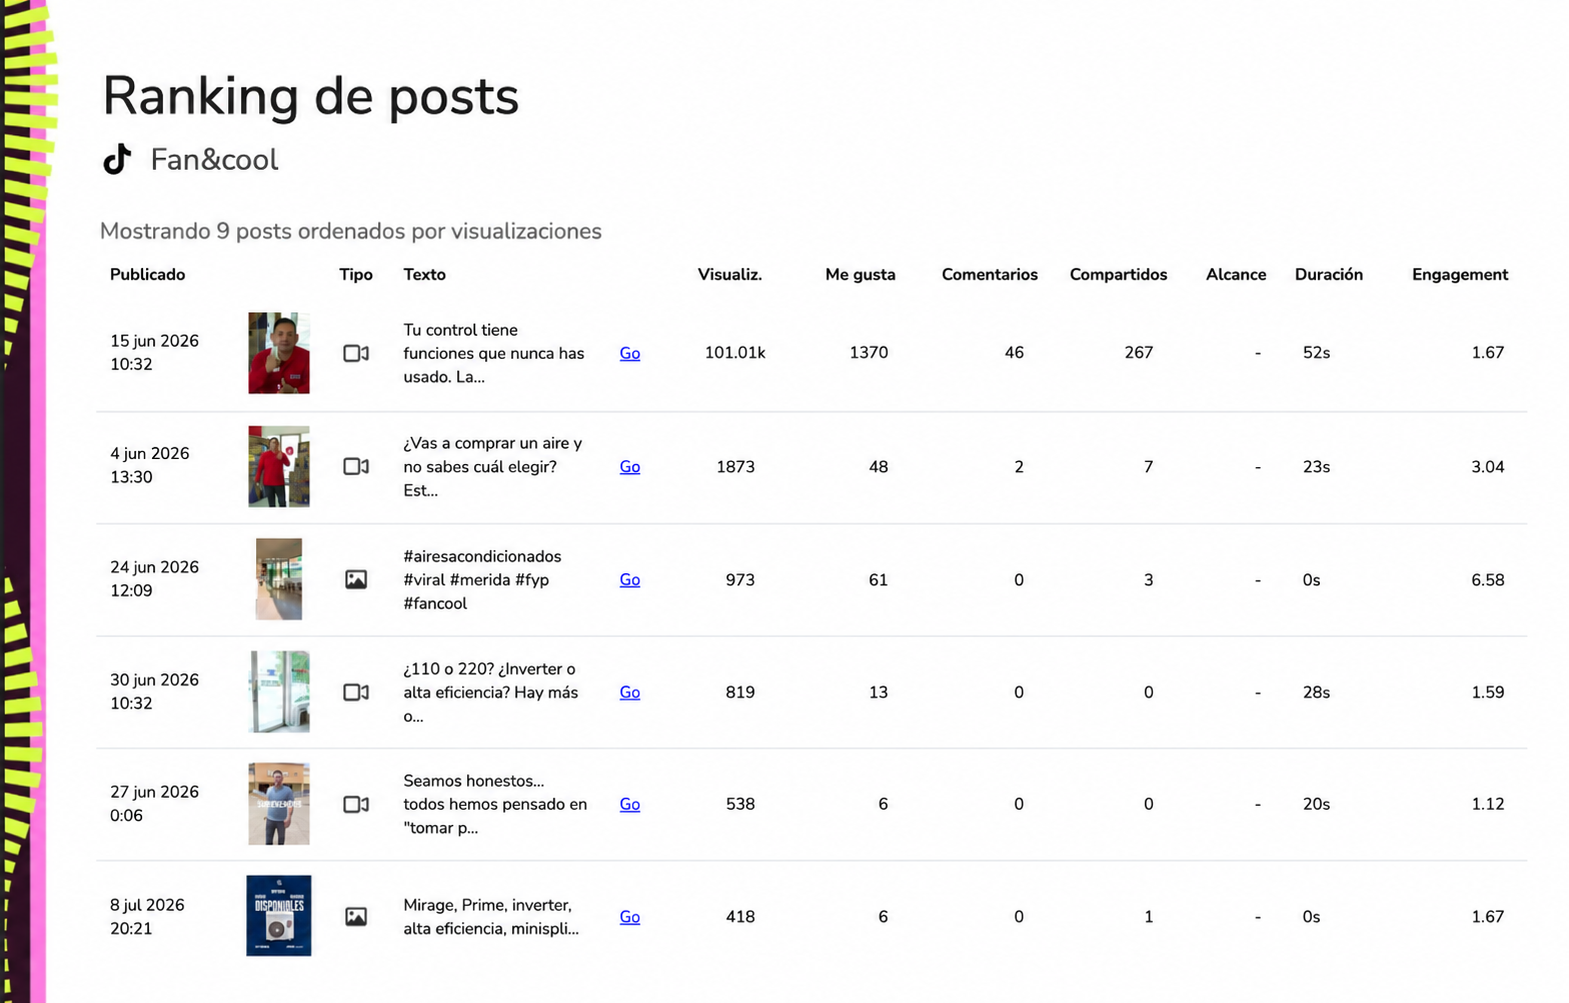Click the Fan&cool account name
This screenshot has height=1003, width=1569.
214,159
